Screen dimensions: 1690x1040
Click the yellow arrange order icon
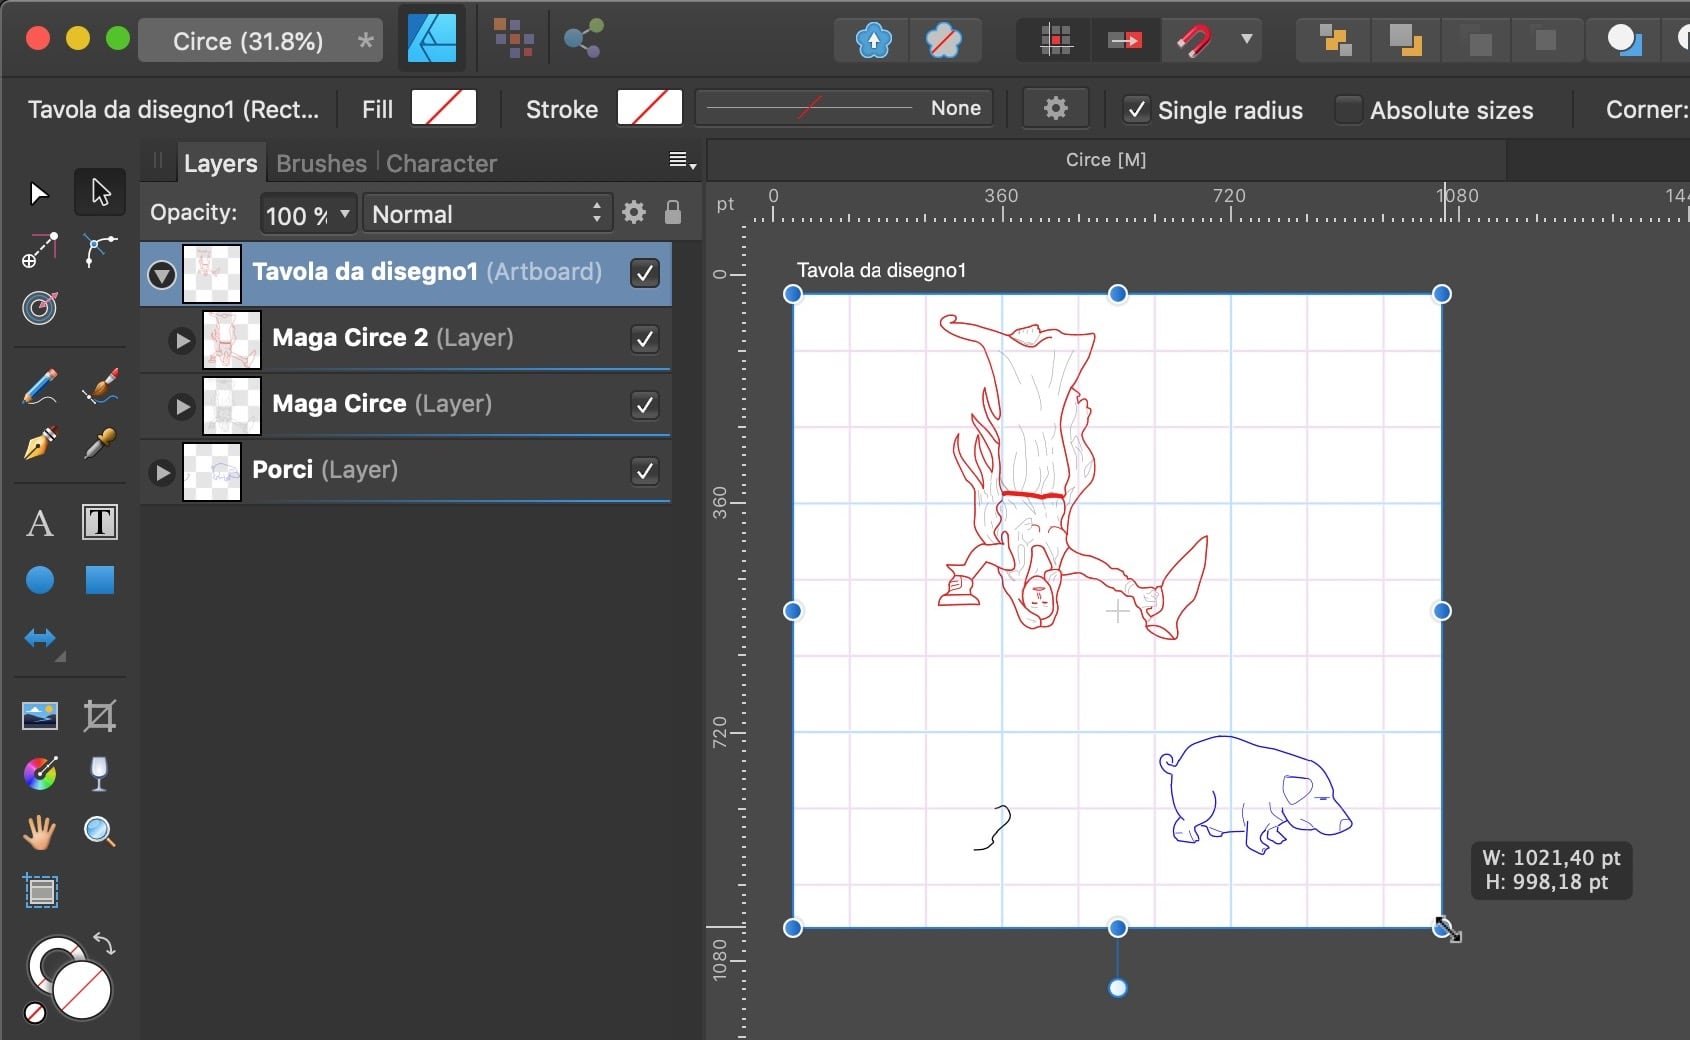coord(1335,41)
